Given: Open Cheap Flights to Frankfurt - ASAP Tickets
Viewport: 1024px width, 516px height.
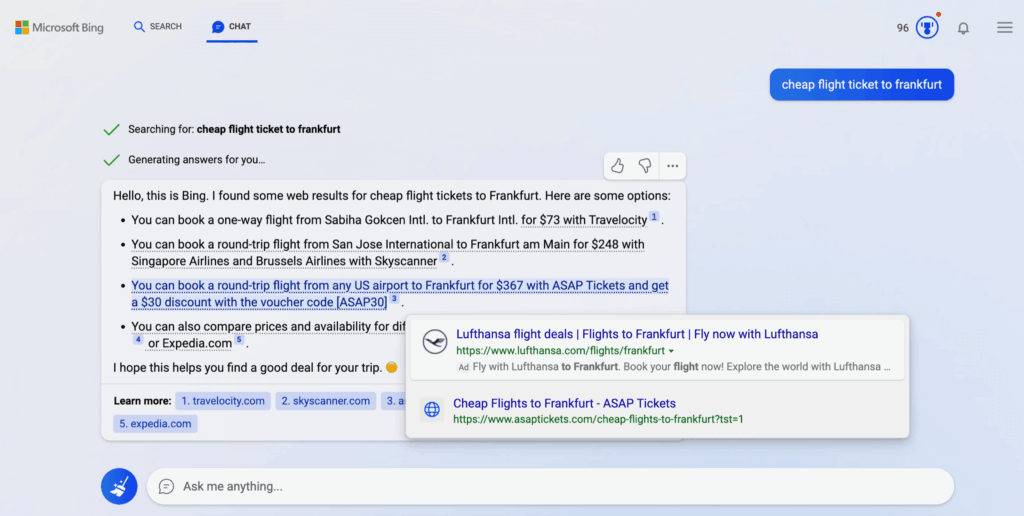Looking at the screenshot, I should (564, 404).
